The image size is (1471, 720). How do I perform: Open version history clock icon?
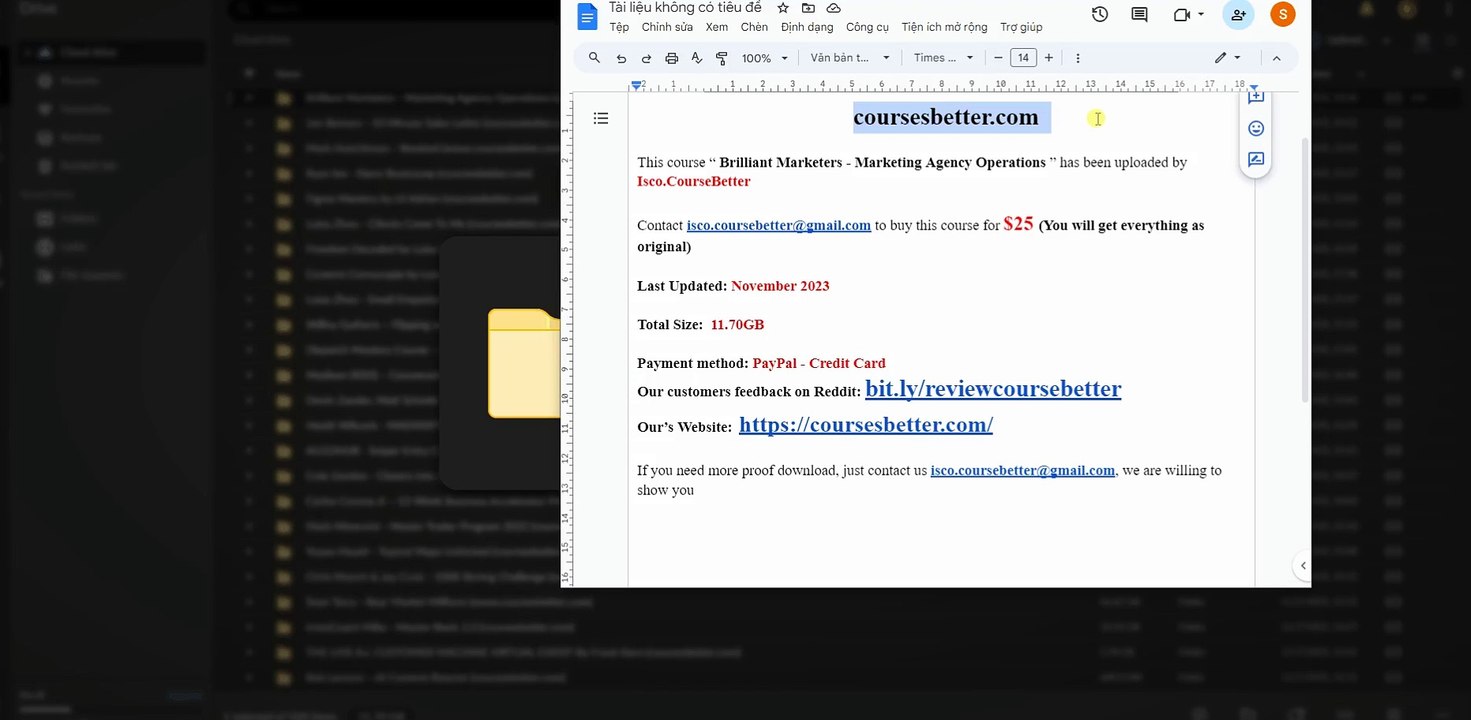pos(1100,14)
